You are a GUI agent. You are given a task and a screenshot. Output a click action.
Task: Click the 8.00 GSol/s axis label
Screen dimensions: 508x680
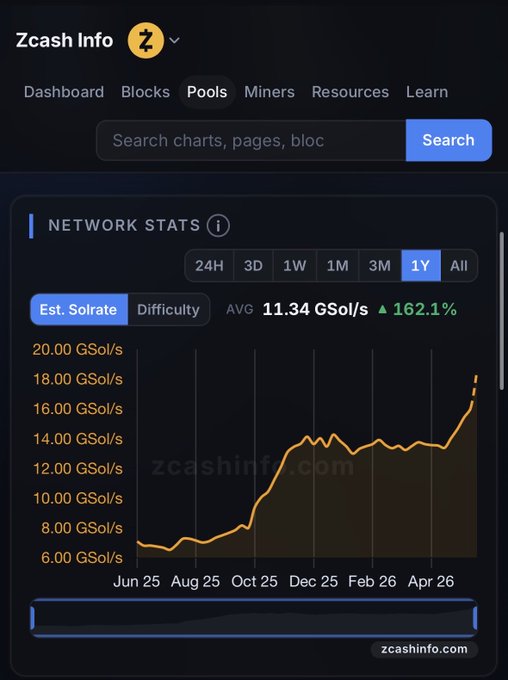(82, 528)
